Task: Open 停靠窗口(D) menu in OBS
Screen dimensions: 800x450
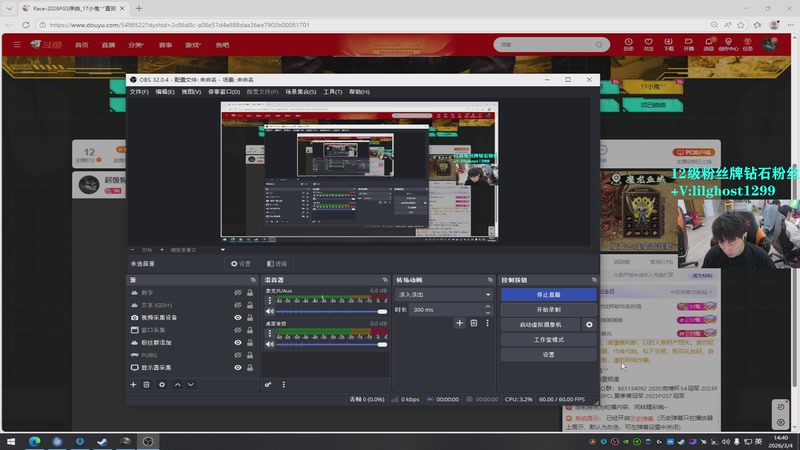Action: pos(224,92)
